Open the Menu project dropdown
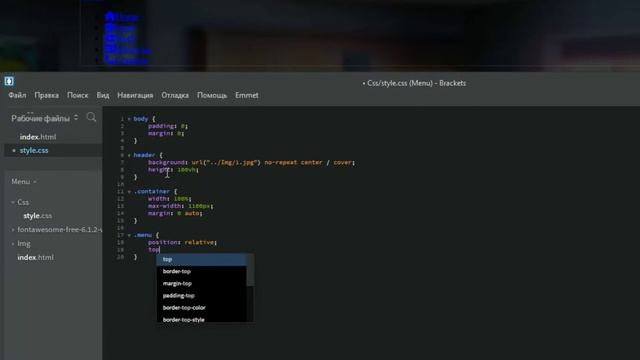Screen dimensions: 640x360 [x=24, y=182]
